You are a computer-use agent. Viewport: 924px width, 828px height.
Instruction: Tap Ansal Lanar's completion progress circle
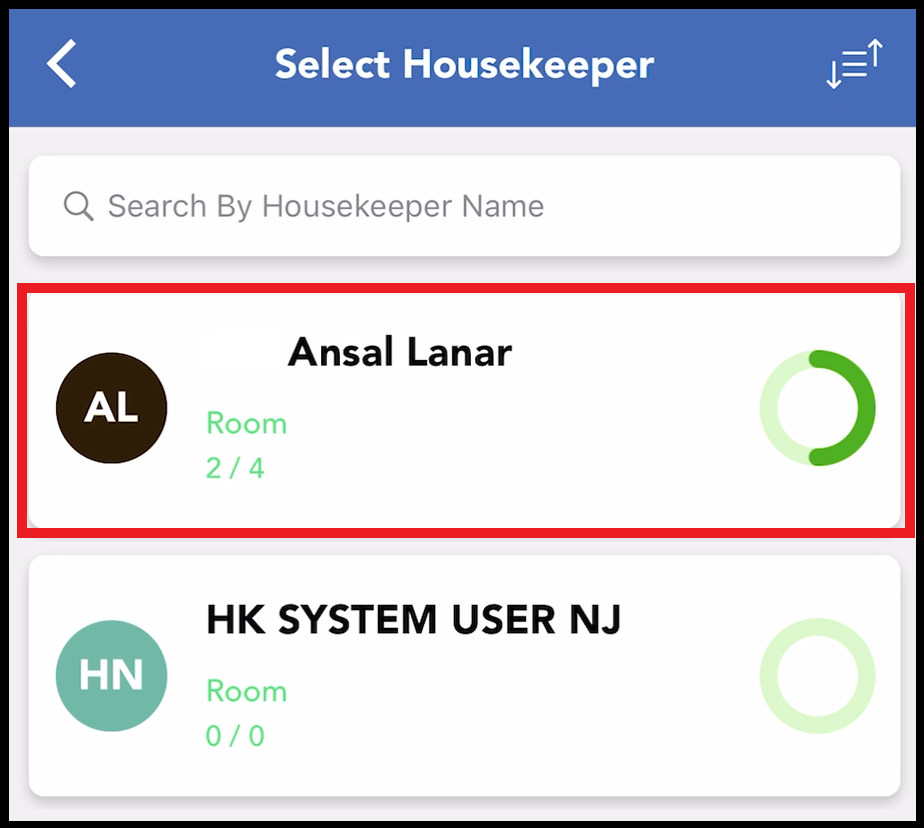(818, 407)
